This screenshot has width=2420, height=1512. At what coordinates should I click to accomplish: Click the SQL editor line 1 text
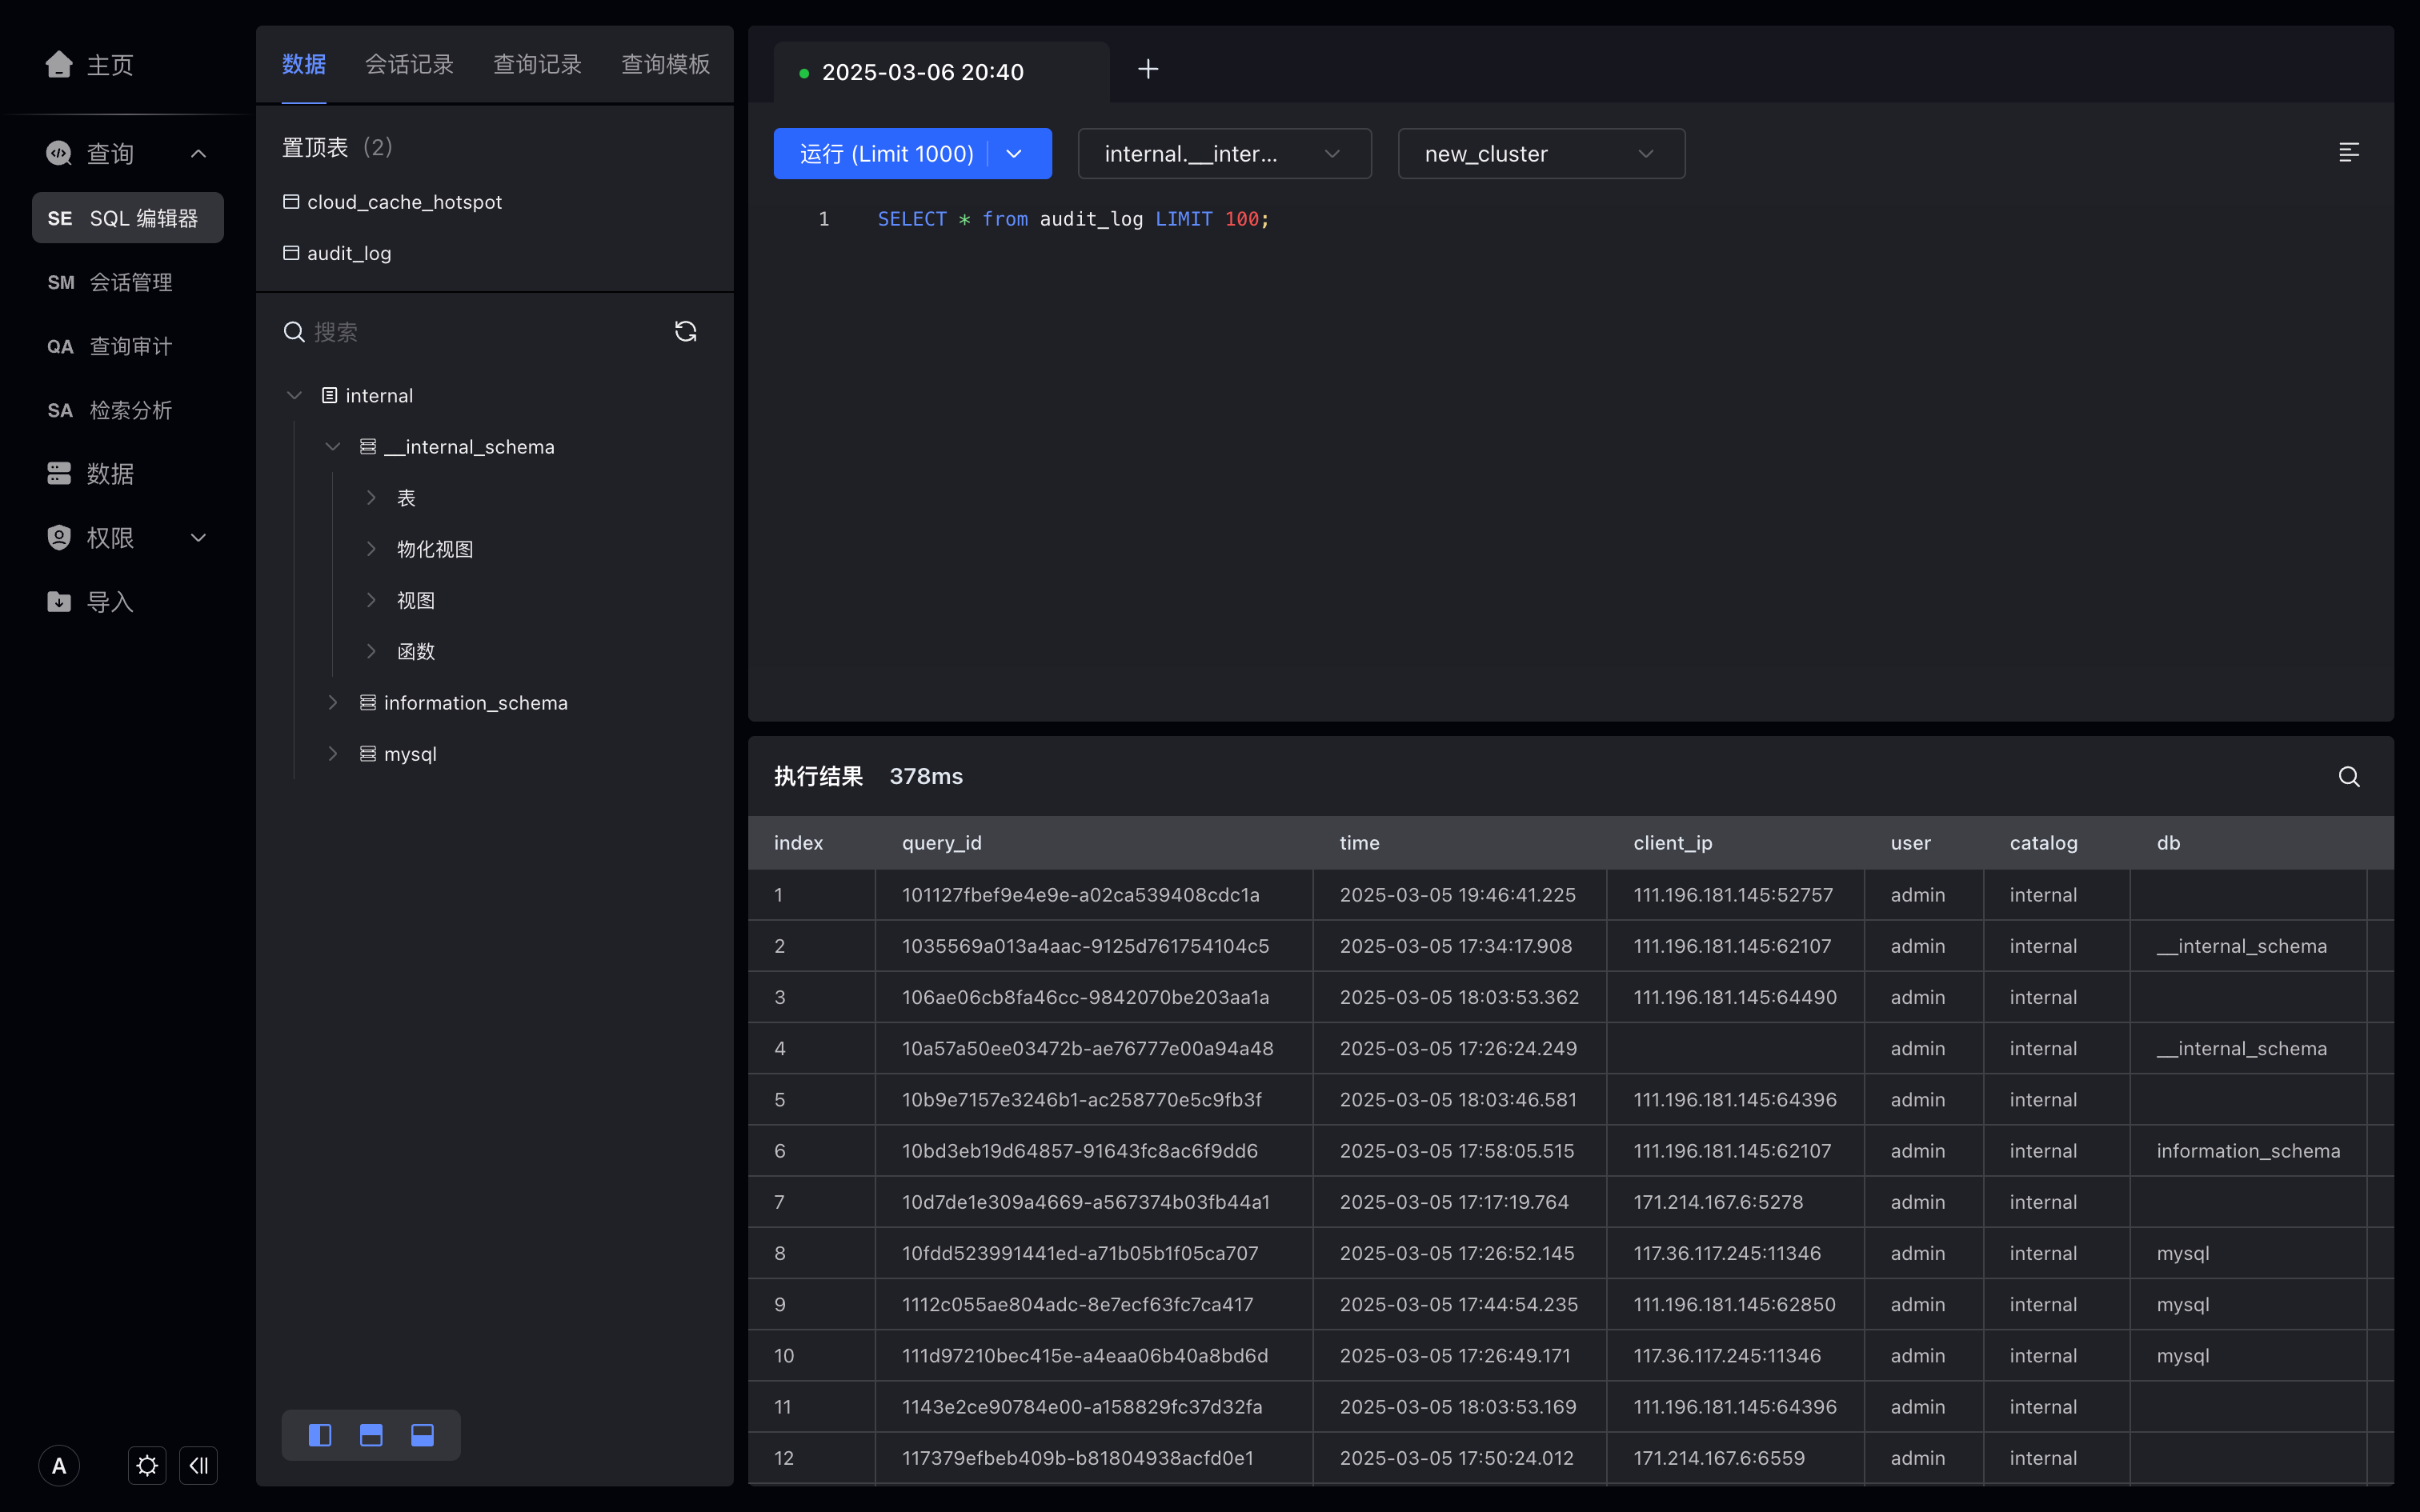[1073, 219]
